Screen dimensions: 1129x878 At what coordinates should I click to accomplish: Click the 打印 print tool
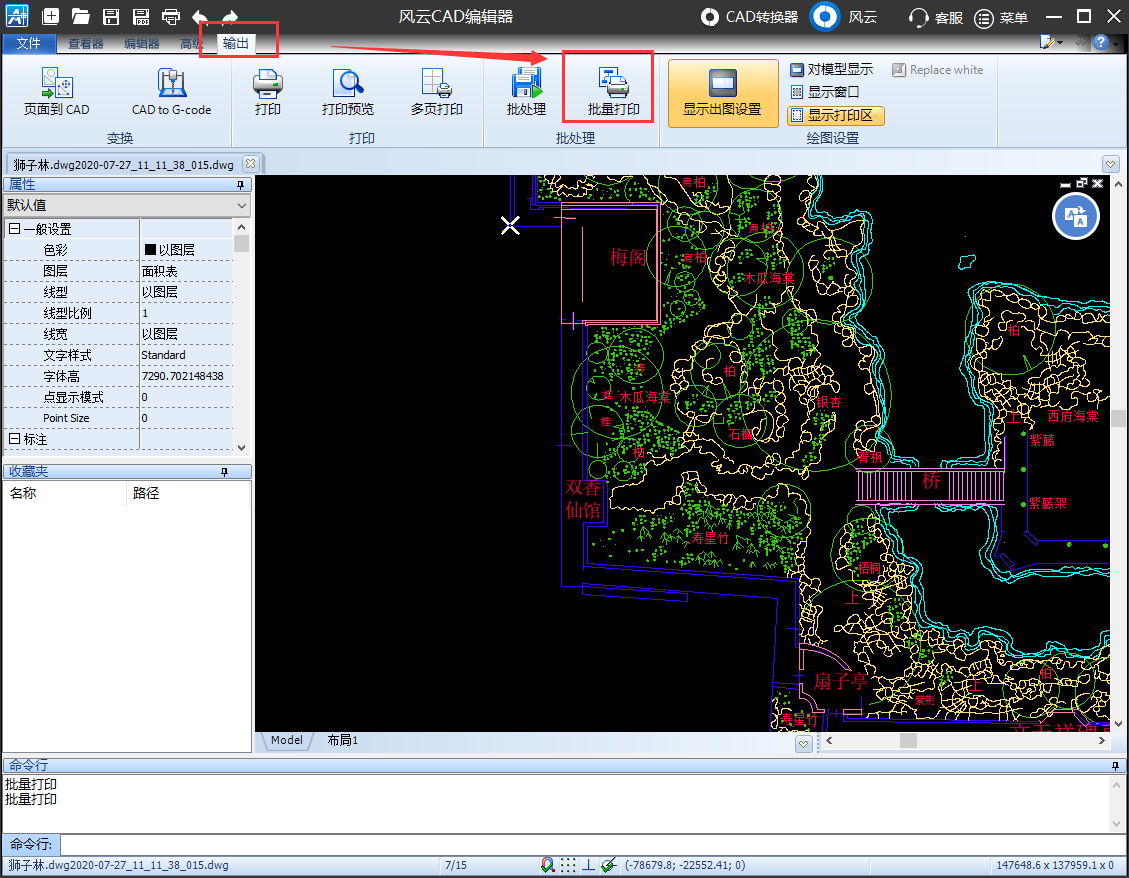[267, 92]
